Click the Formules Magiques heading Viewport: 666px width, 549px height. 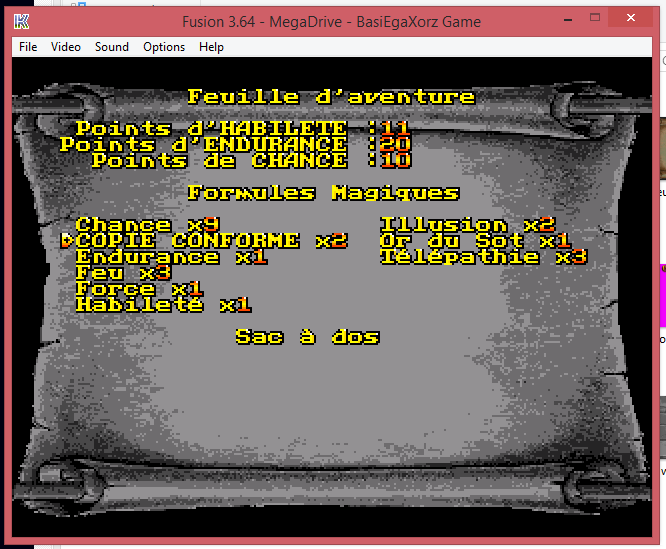pyautogui.click(x=323, y=193)
